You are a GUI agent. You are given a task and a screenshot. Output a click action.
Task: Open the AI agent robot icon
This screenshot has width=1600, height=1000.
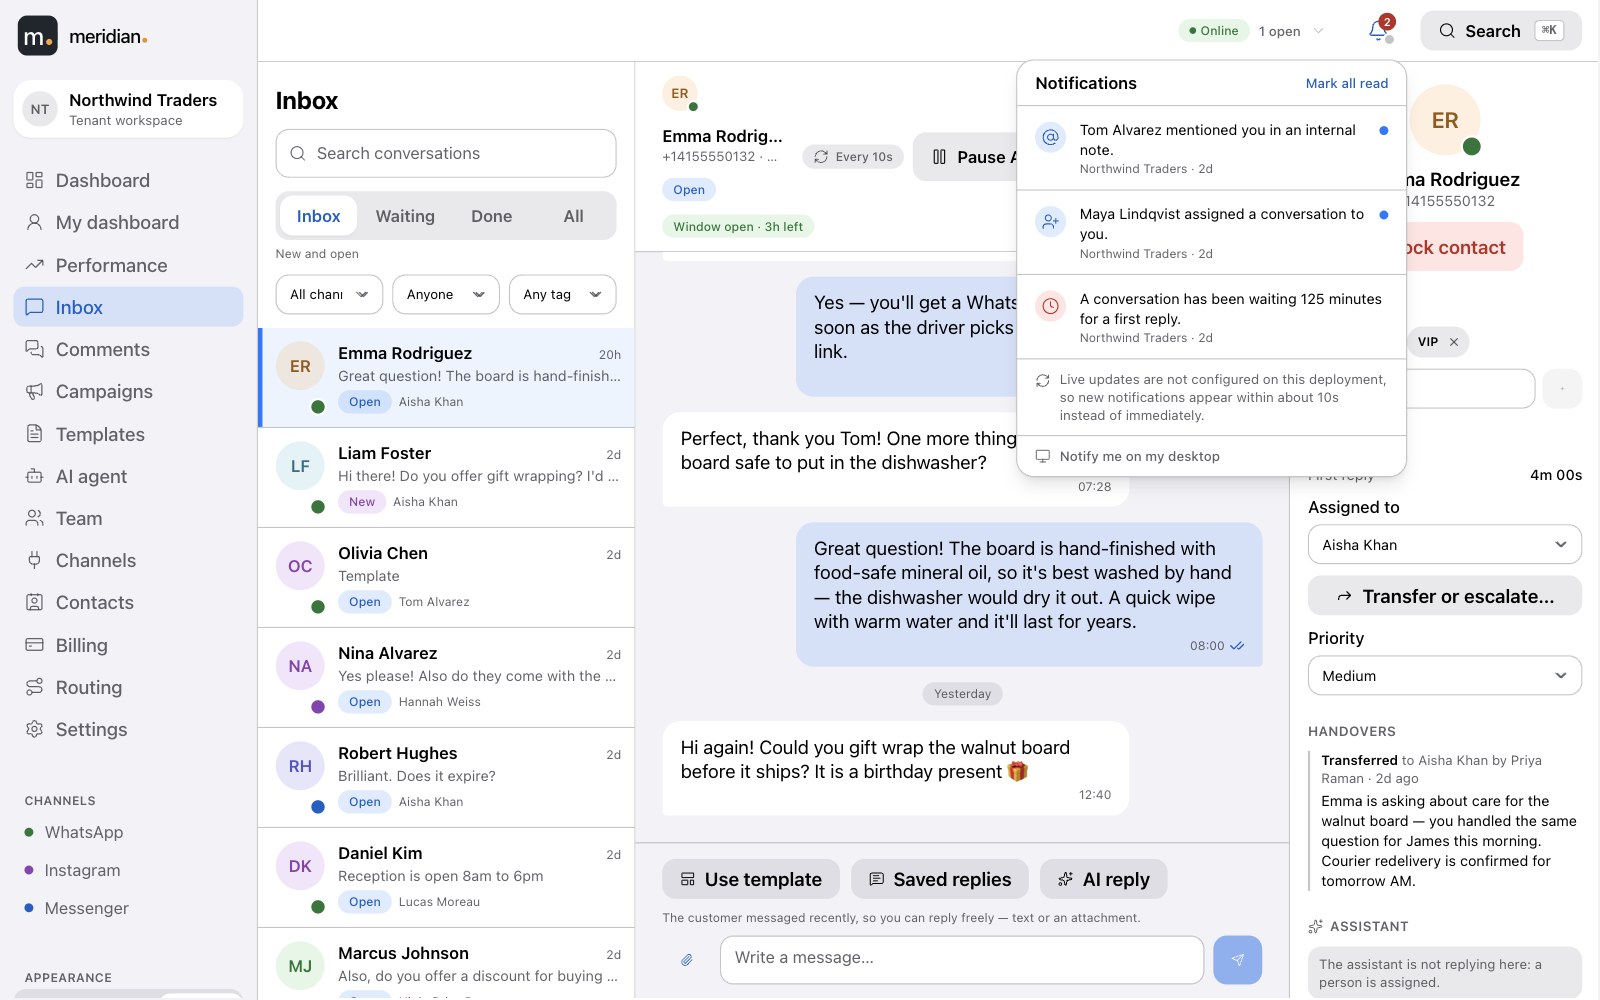(35, 476)
